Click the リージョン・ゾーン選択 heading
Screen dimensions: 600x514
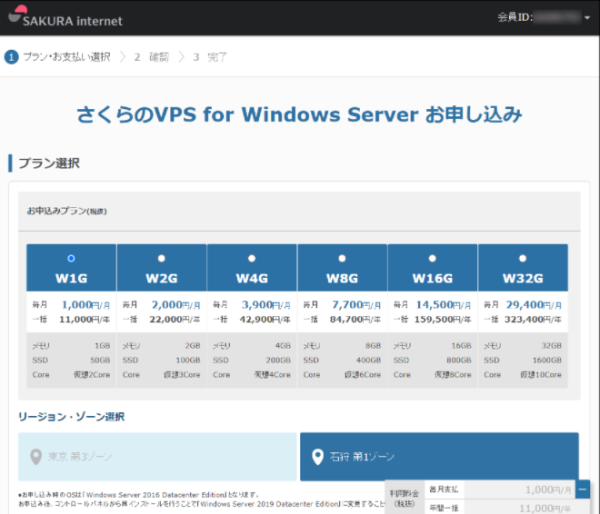72,417
